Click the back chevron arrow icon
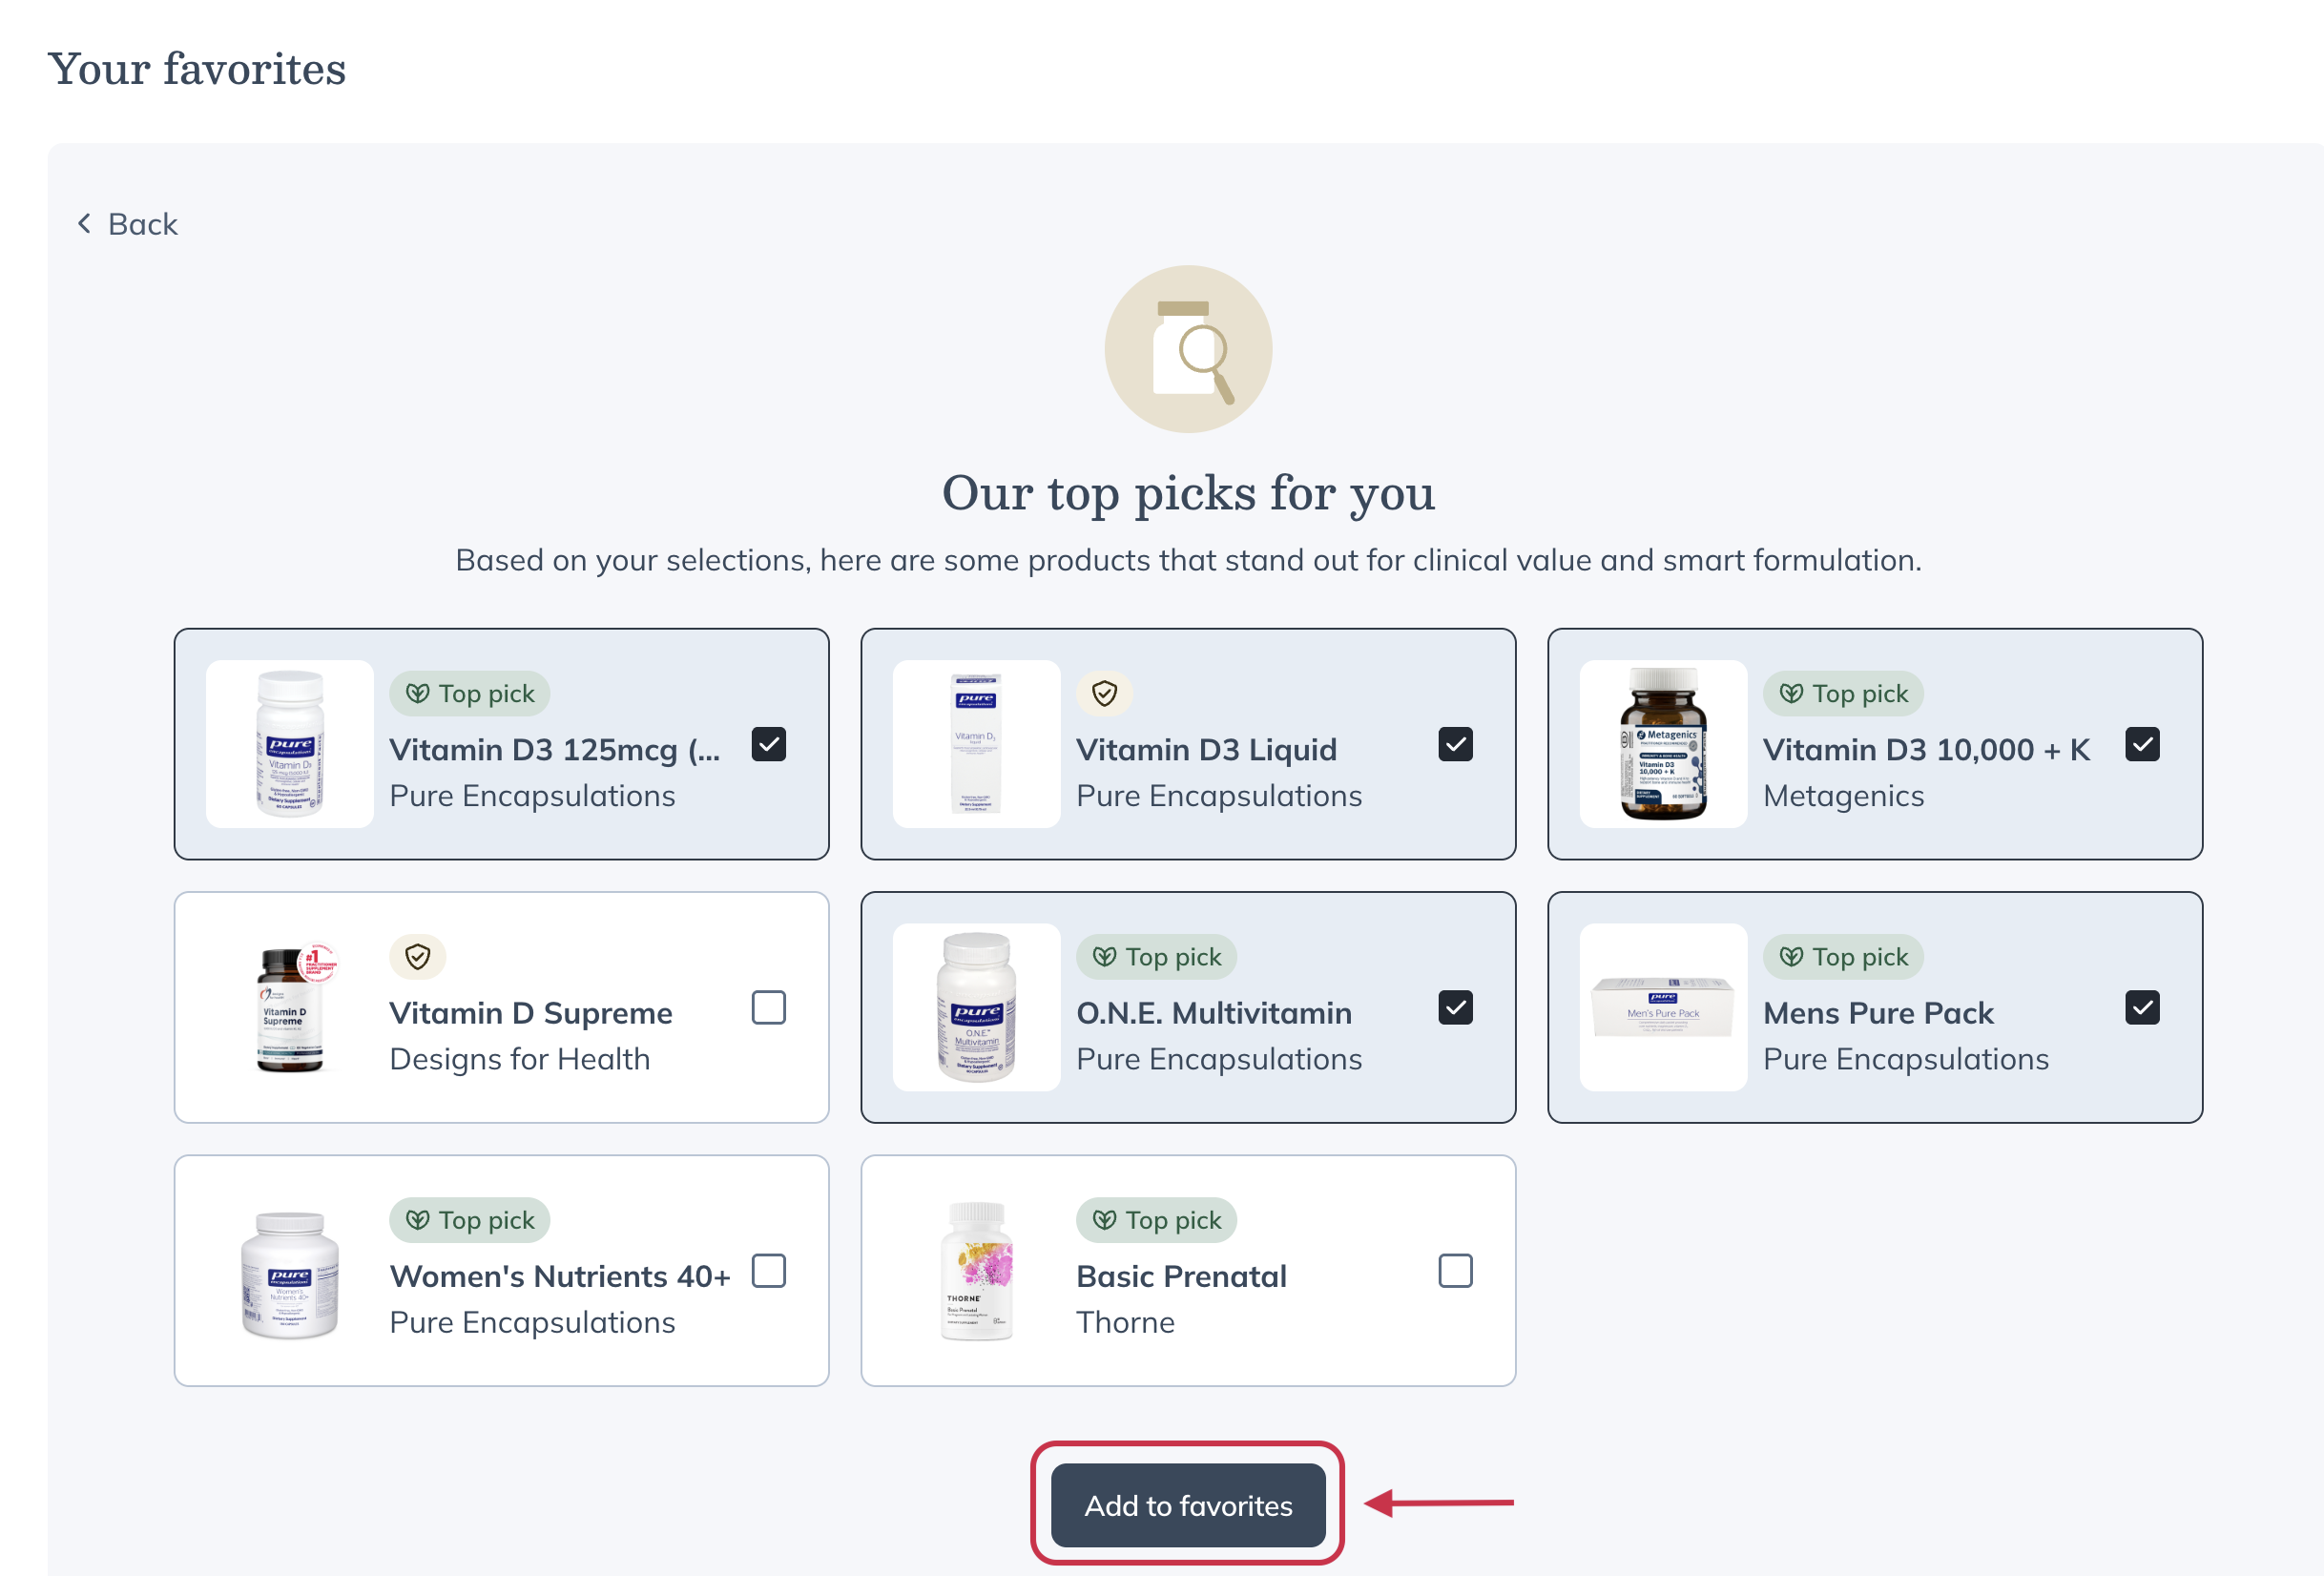The image size is (2324, 1576). point(85,224)
